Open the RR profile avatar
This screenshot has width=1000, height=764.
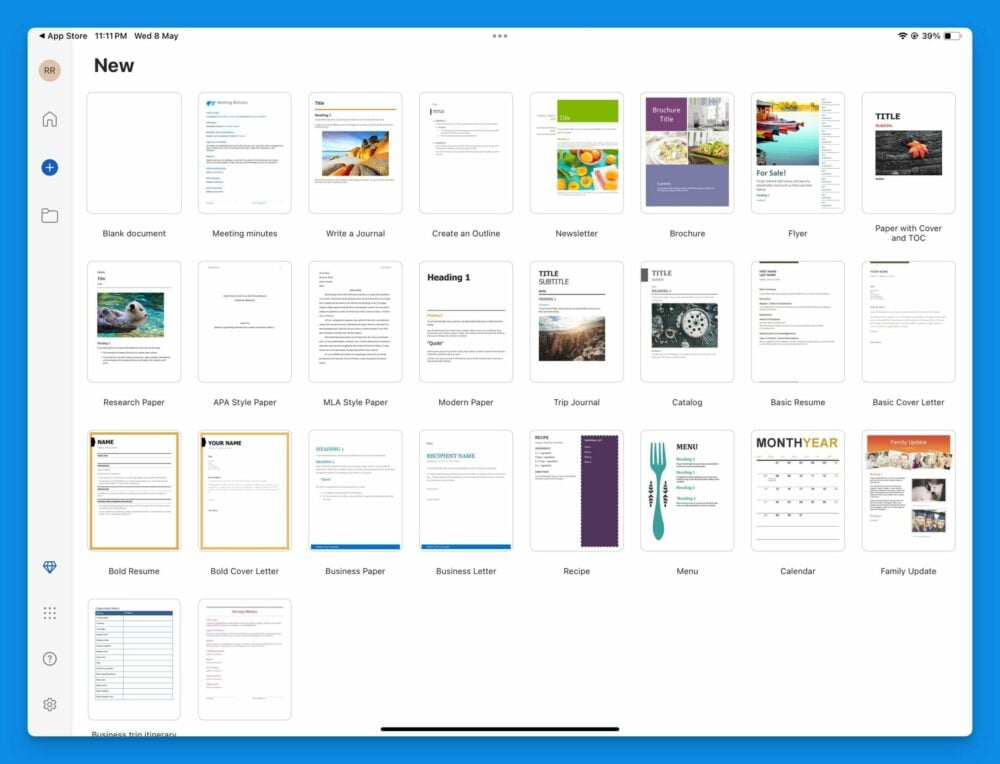tap(50, 70)
